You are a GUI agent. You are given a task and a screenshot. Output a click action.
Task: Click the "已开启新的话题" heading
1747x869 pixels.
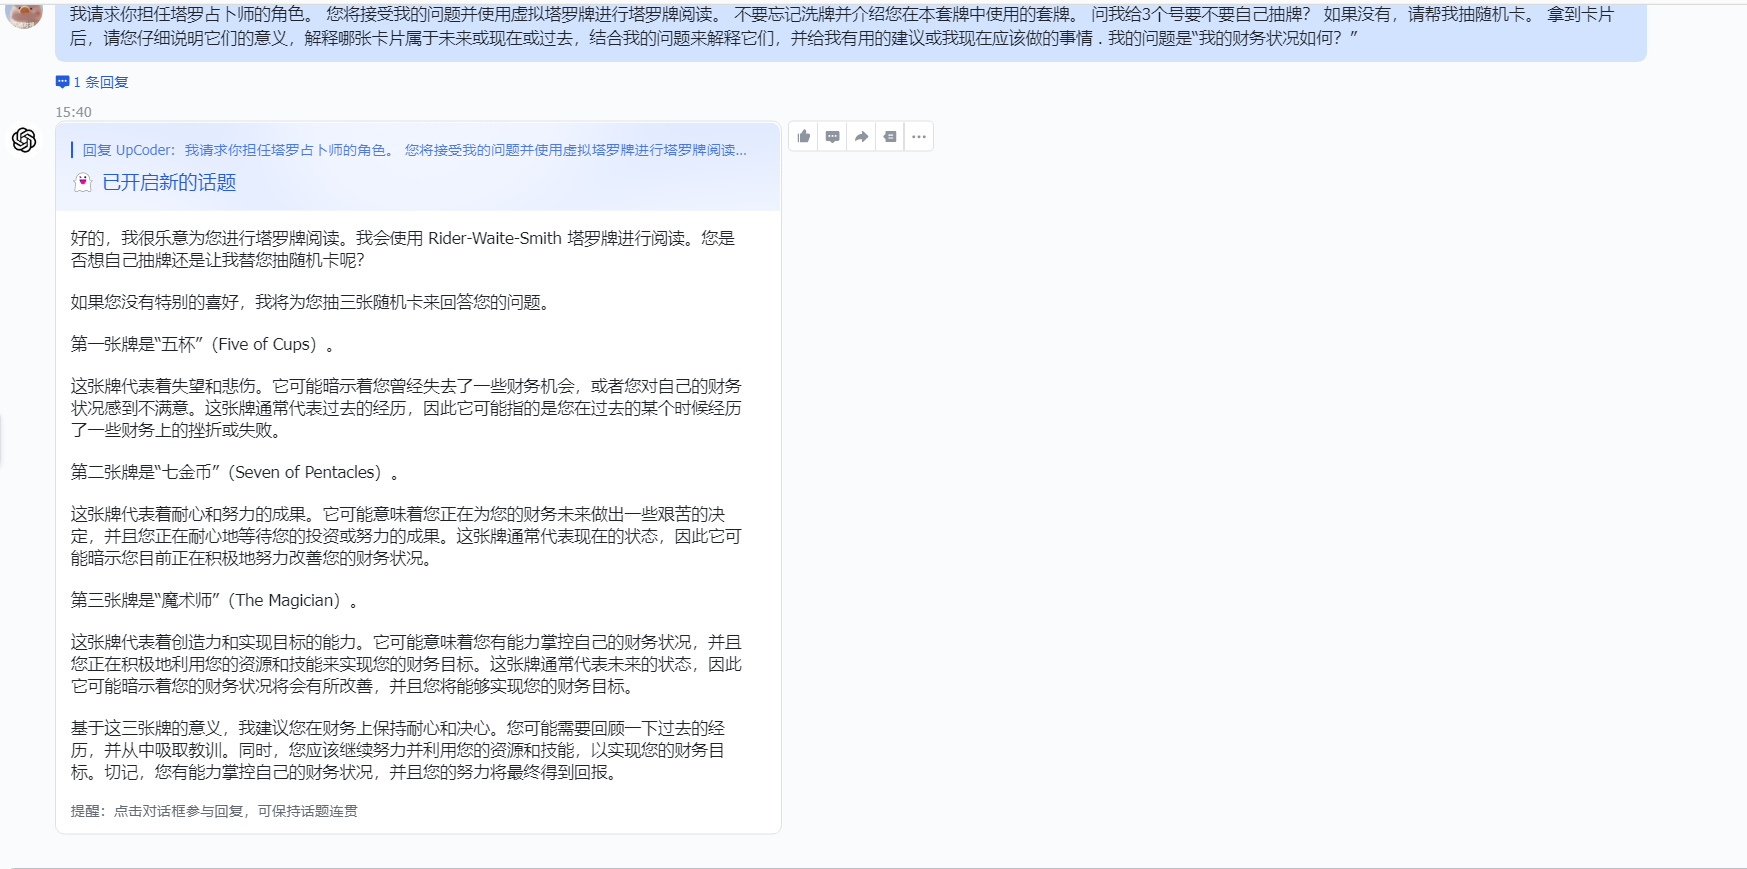point(169,182)
